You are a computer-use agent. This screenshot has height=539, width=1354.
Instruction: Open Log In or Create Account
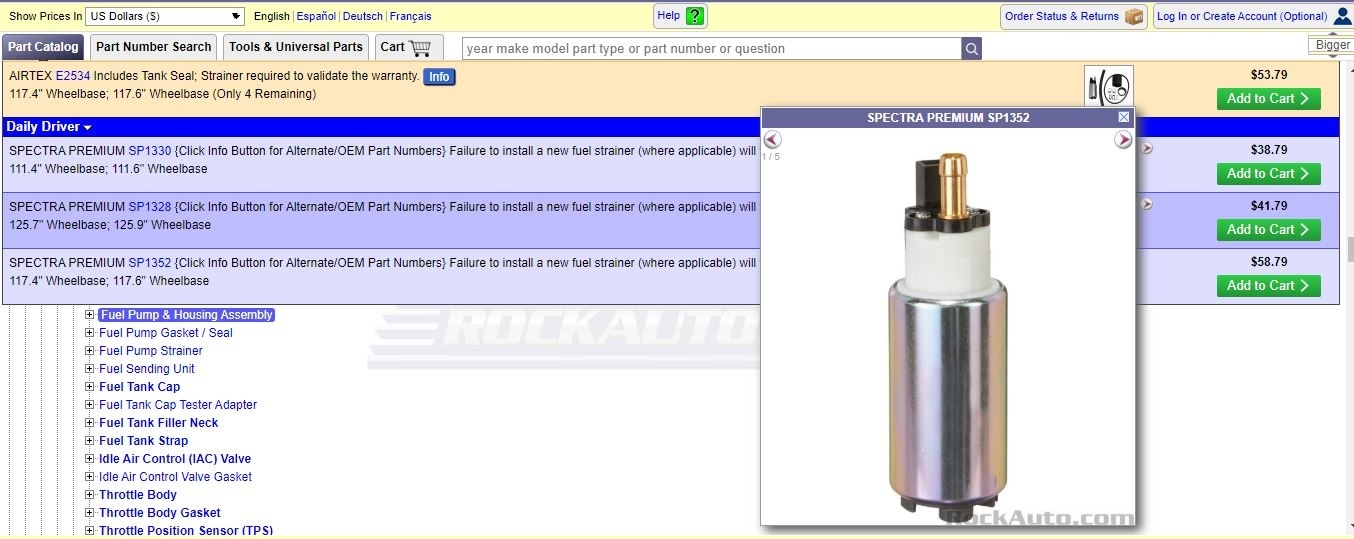tap(1242, 16)
